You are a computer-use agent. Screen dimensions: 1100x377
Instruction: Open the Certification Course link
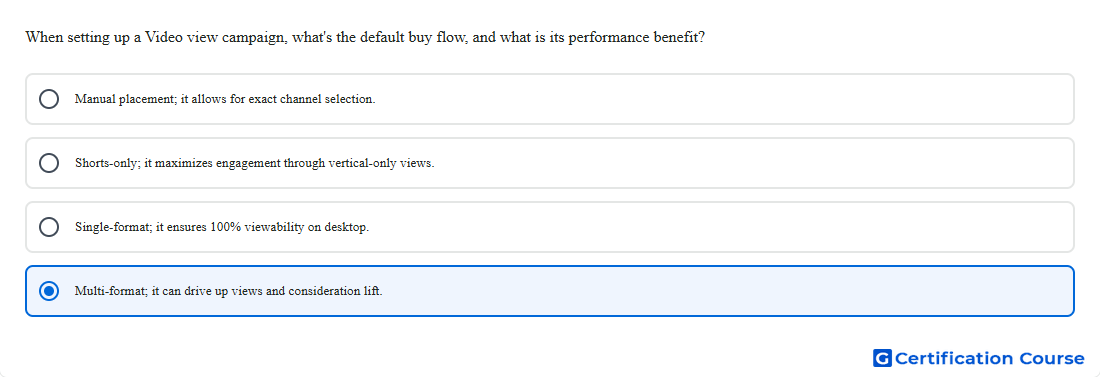pyautogui.click(x=979, y=359)
